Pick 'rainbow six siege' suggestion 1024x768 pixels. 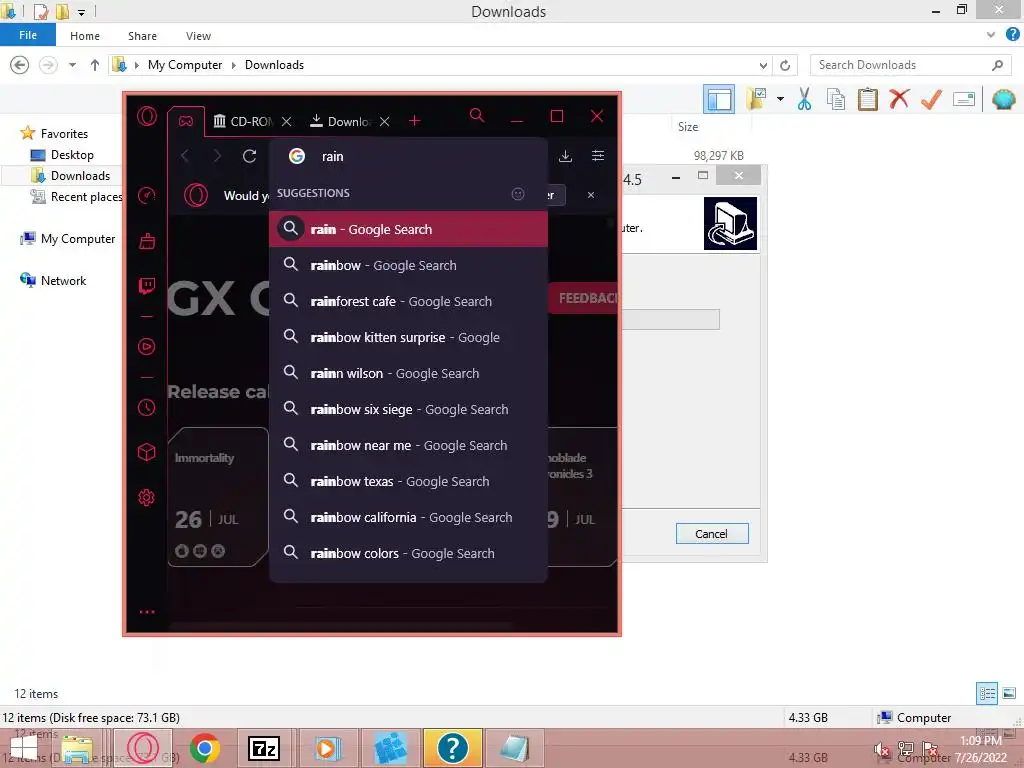tap(408, 409)
